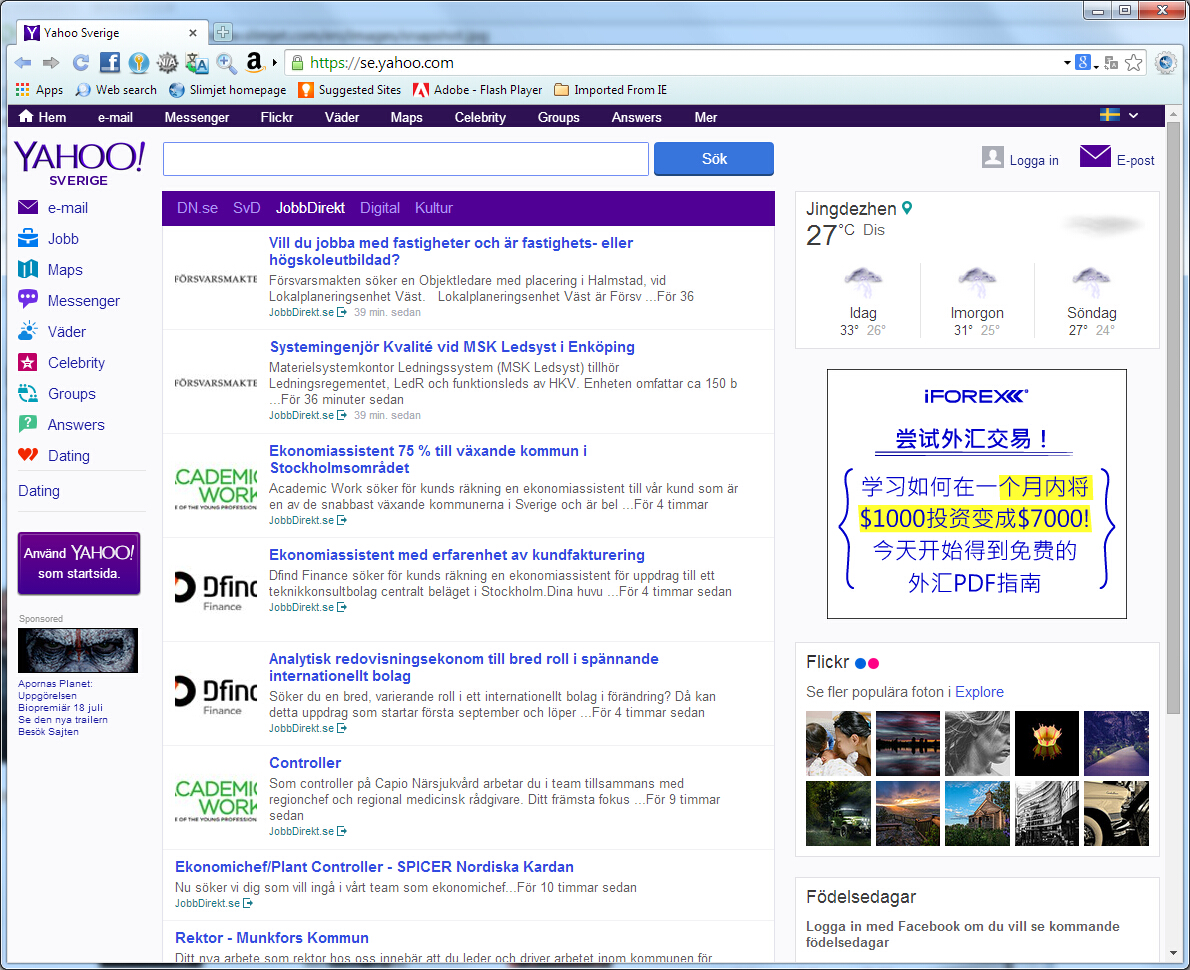This screenshot has height=970, width=1190.
Task: Click the E-post envelope icon in header
Action: click(x=1095, y=157)
